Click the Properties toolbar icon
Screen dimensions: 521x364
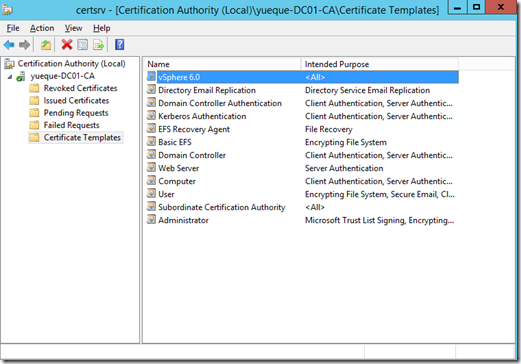pyautogui.click(x=82, y=45)
